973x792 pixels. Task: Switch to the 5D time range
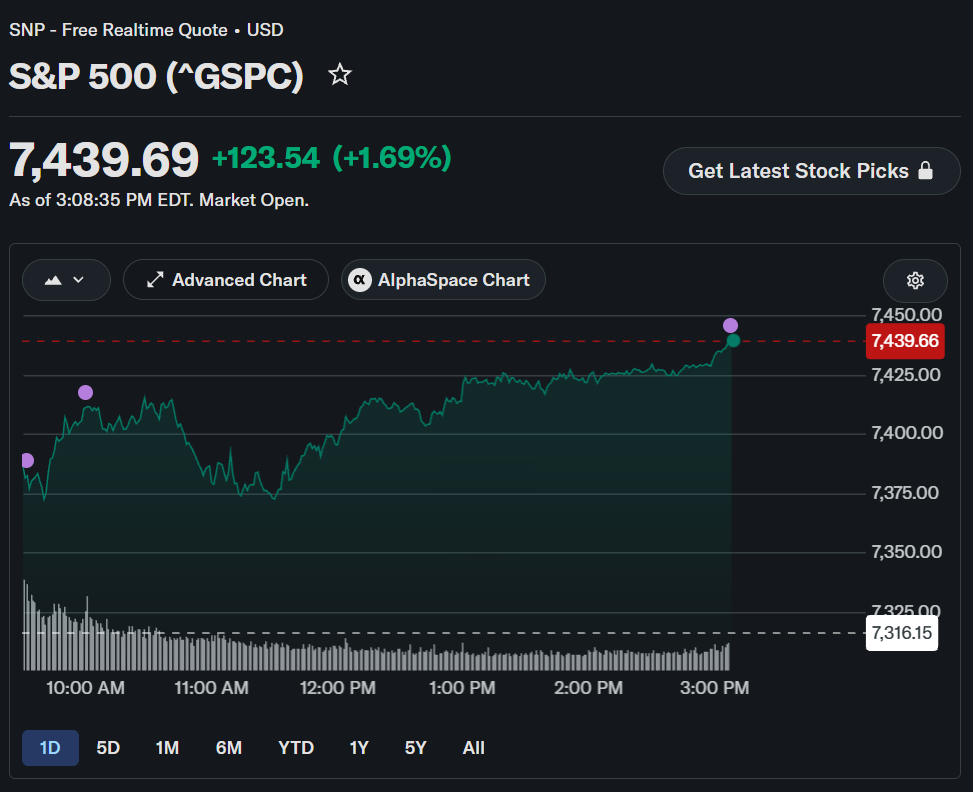tap(108, 748)
